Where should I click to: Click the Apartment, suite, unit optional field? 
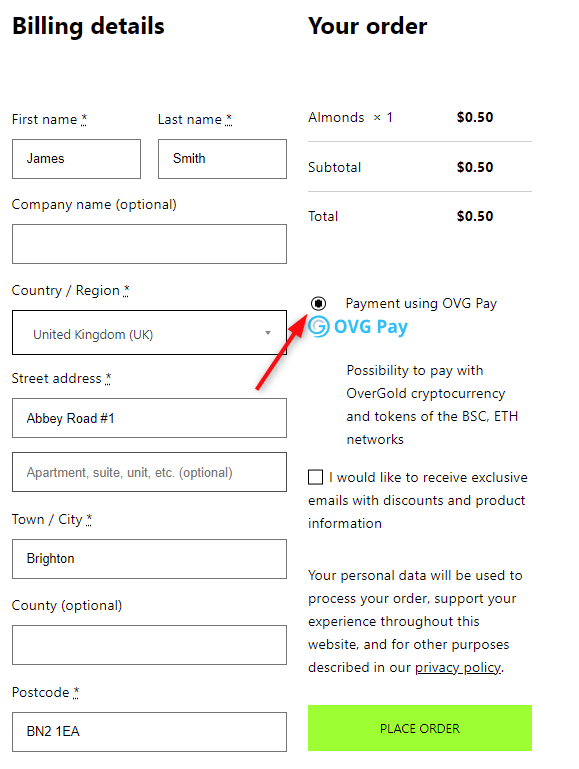point(150,472)
